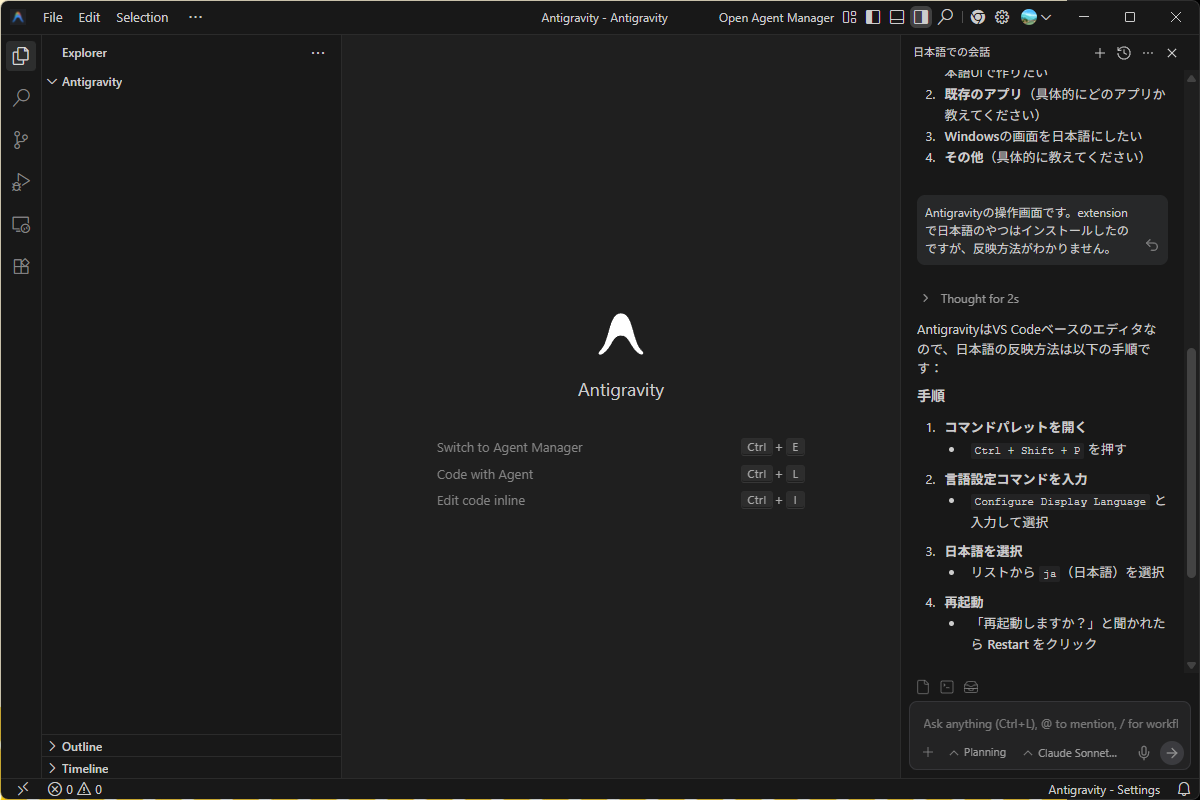Click the microphone voice input icon
Image resolution: width=1200 pixels, height=800 pixels.
pos(1144,753)
